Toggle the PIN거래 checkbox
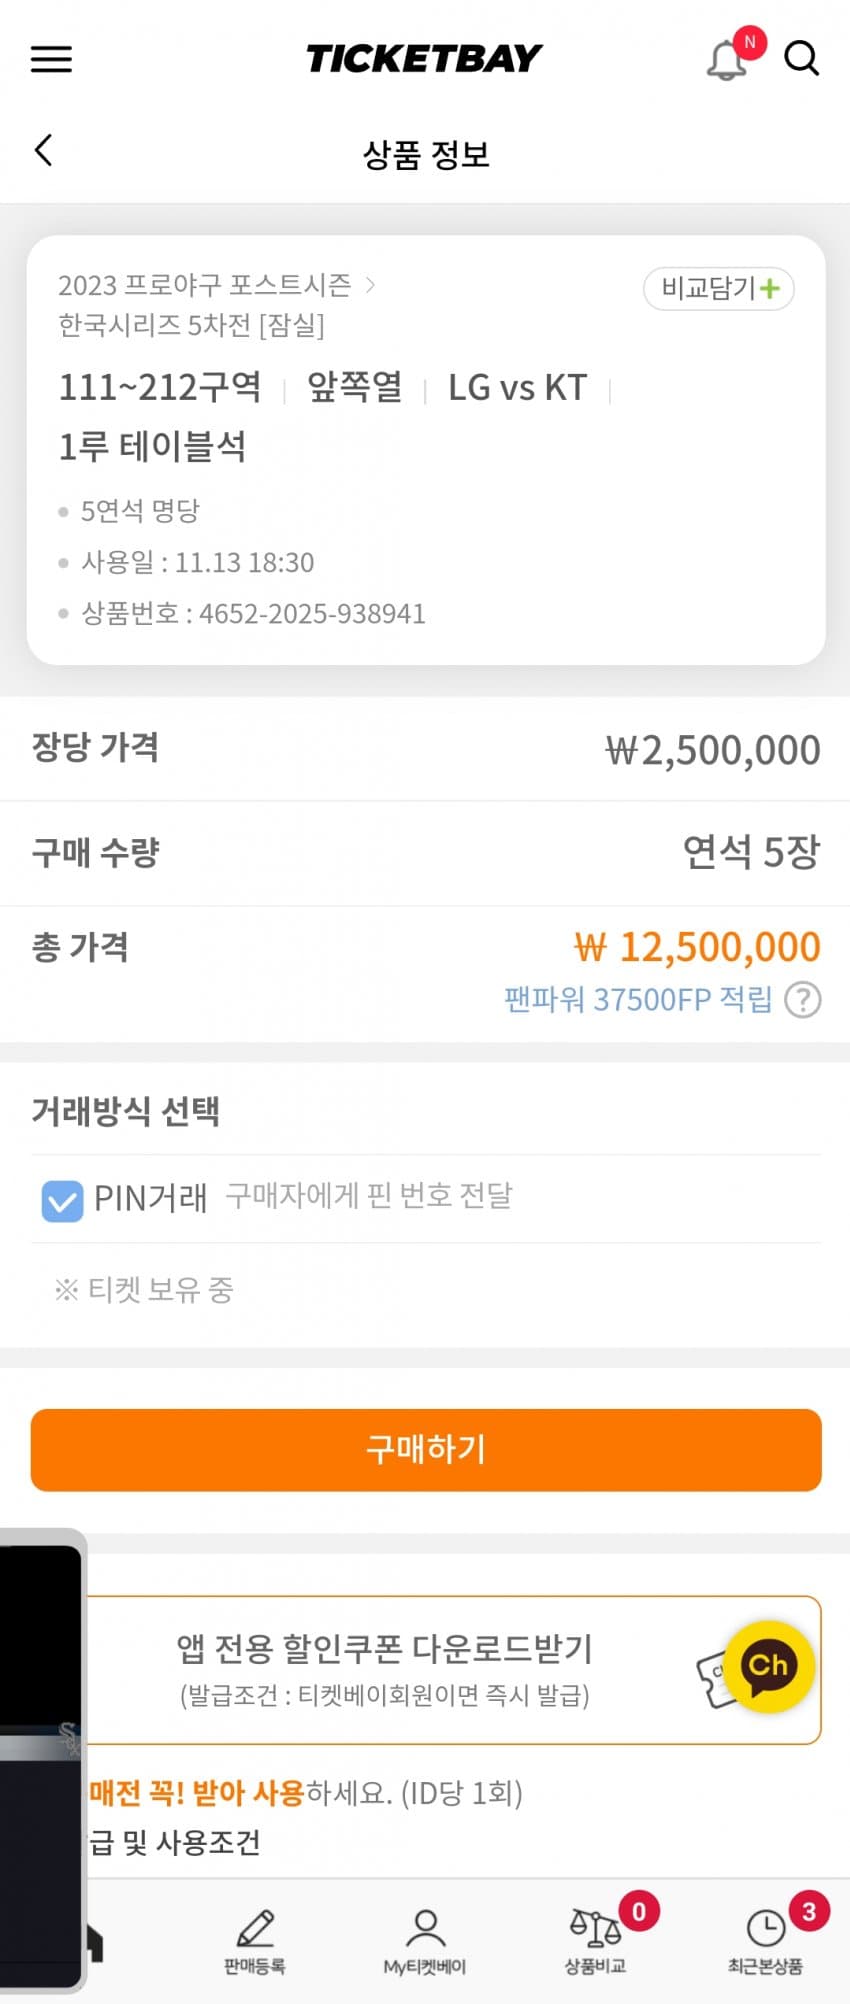Screen dimensions: 850x2004 pos(62,1200)
